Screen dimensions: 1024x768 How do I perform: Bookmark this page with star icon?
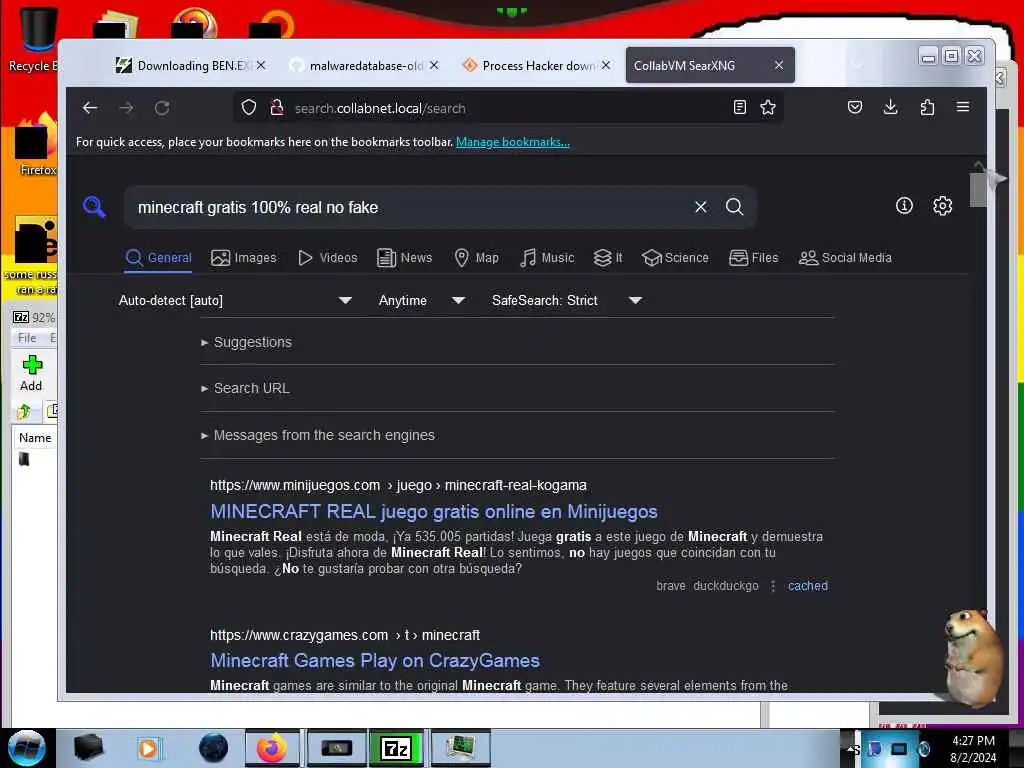[x=768, y=108]
